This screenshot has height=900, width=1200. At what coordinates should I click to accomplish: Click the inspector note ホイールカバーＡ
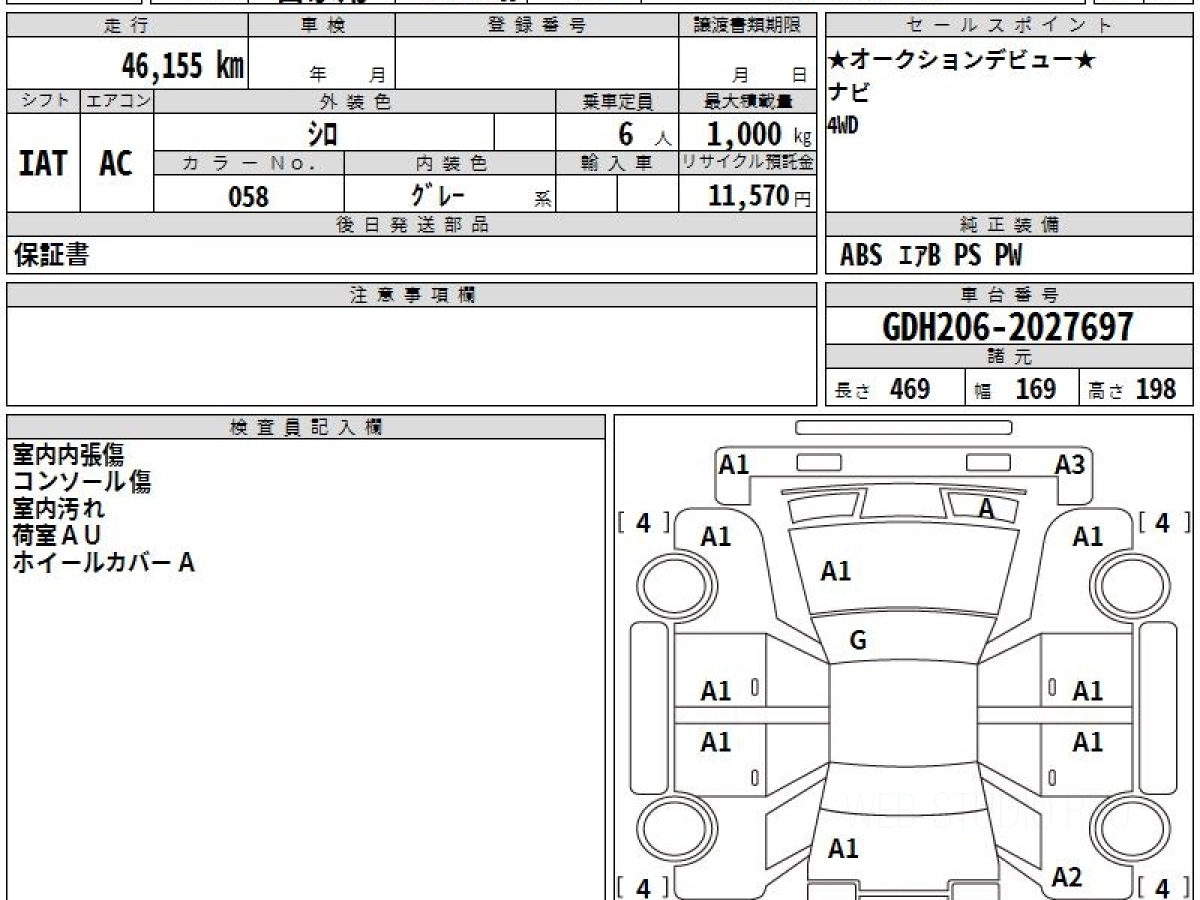103,563
